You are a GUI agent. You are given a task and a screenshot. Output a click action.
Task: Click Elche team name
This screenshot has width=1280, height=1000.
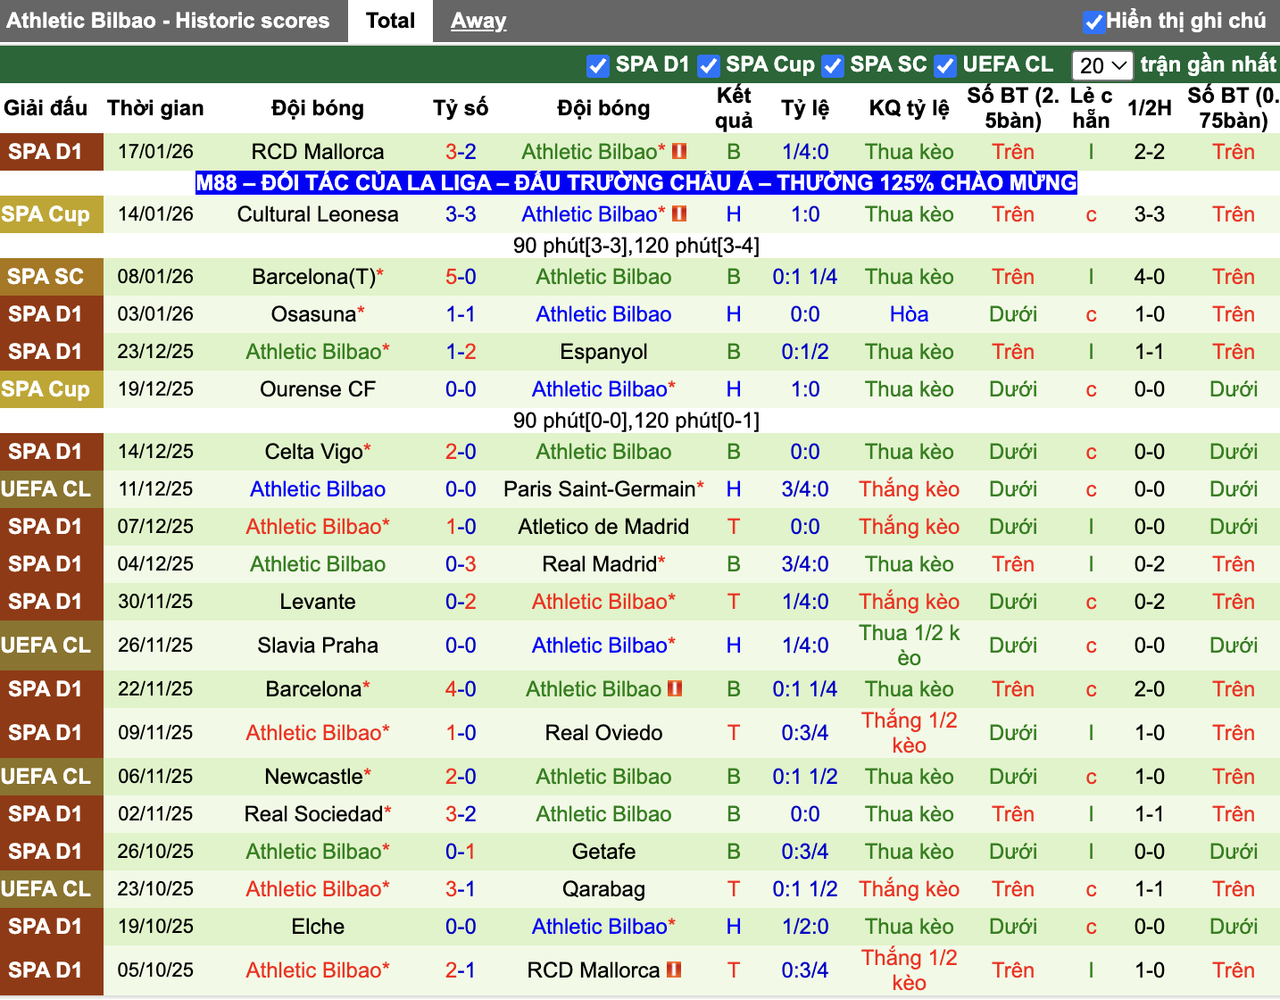coord(318,927)
